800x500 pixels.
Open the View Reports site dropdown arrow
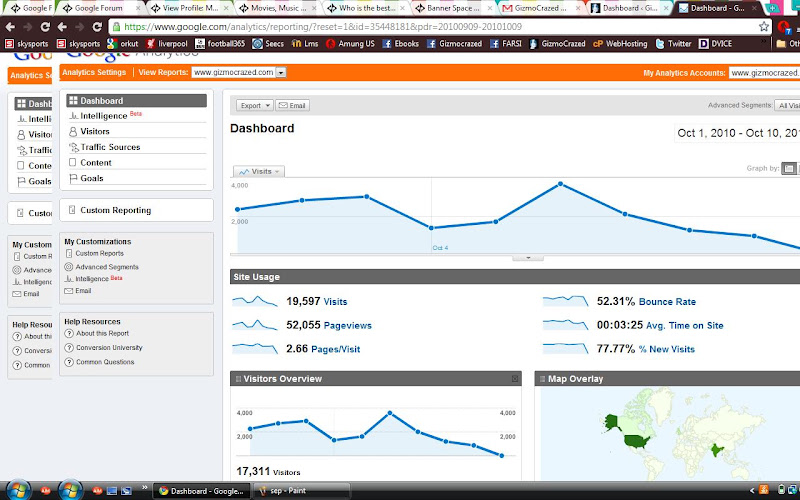[281, 72]
